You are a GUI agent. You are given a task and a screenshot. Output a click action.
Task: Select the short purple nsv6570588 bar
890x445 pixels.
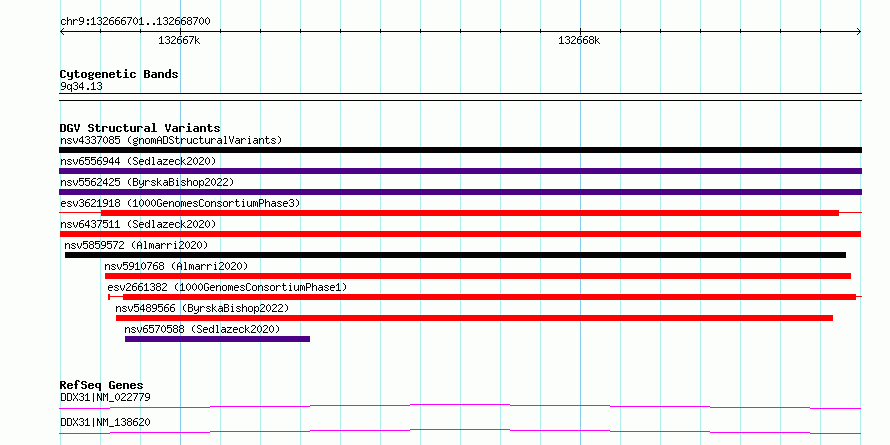[217, 339]
